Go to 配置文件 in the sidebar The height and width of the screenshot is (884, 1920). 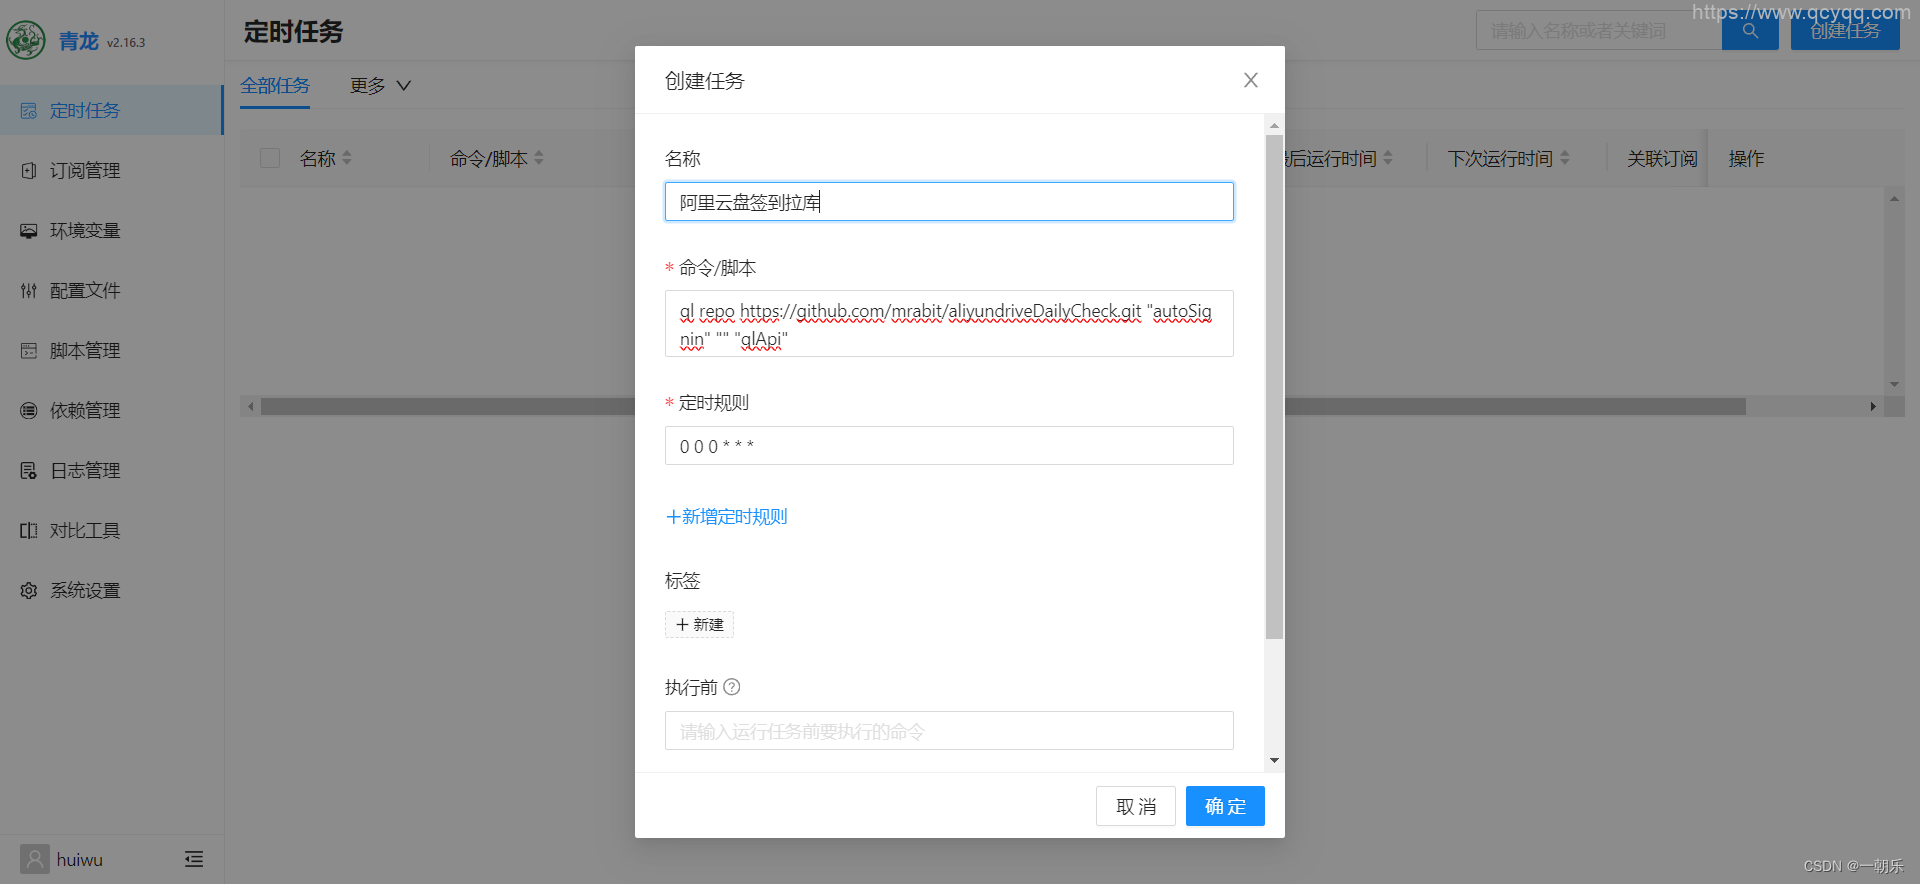pyautogui.click(x=85, y=291)
